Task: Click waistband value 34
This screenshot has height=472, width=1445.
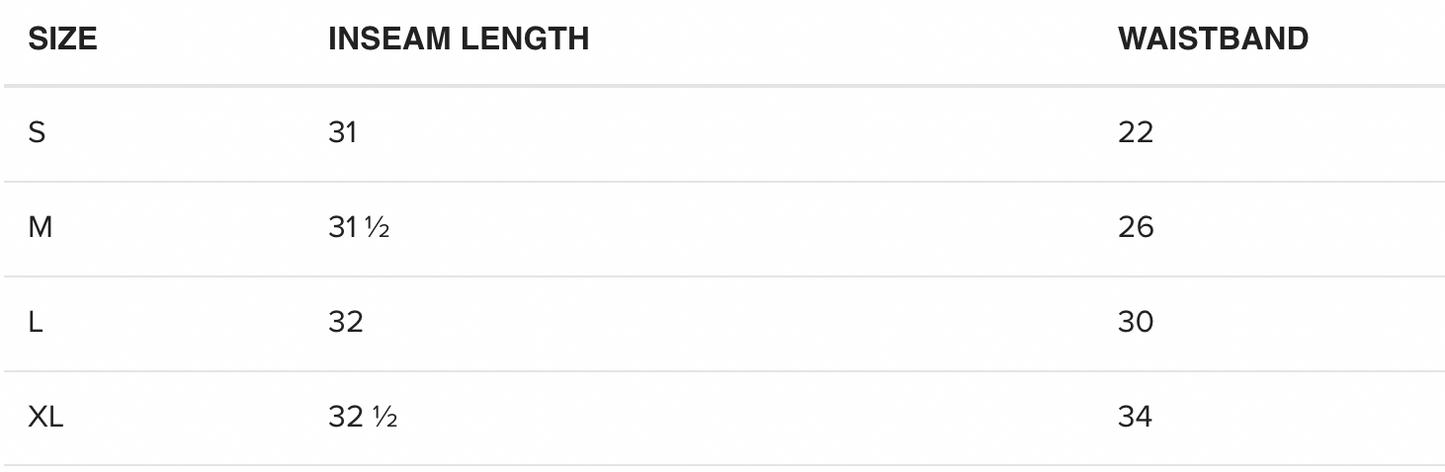Action: pyautogui.click(x=1136, y=417)
